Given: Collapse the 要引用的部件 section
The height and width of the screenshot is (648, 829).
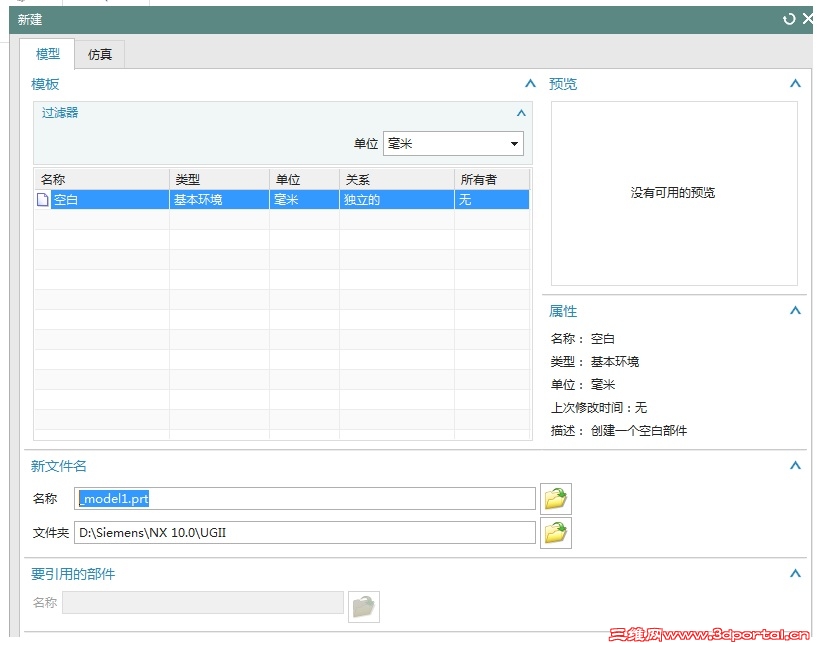Looking at the screenshot, I should click(x=795, y=573).
